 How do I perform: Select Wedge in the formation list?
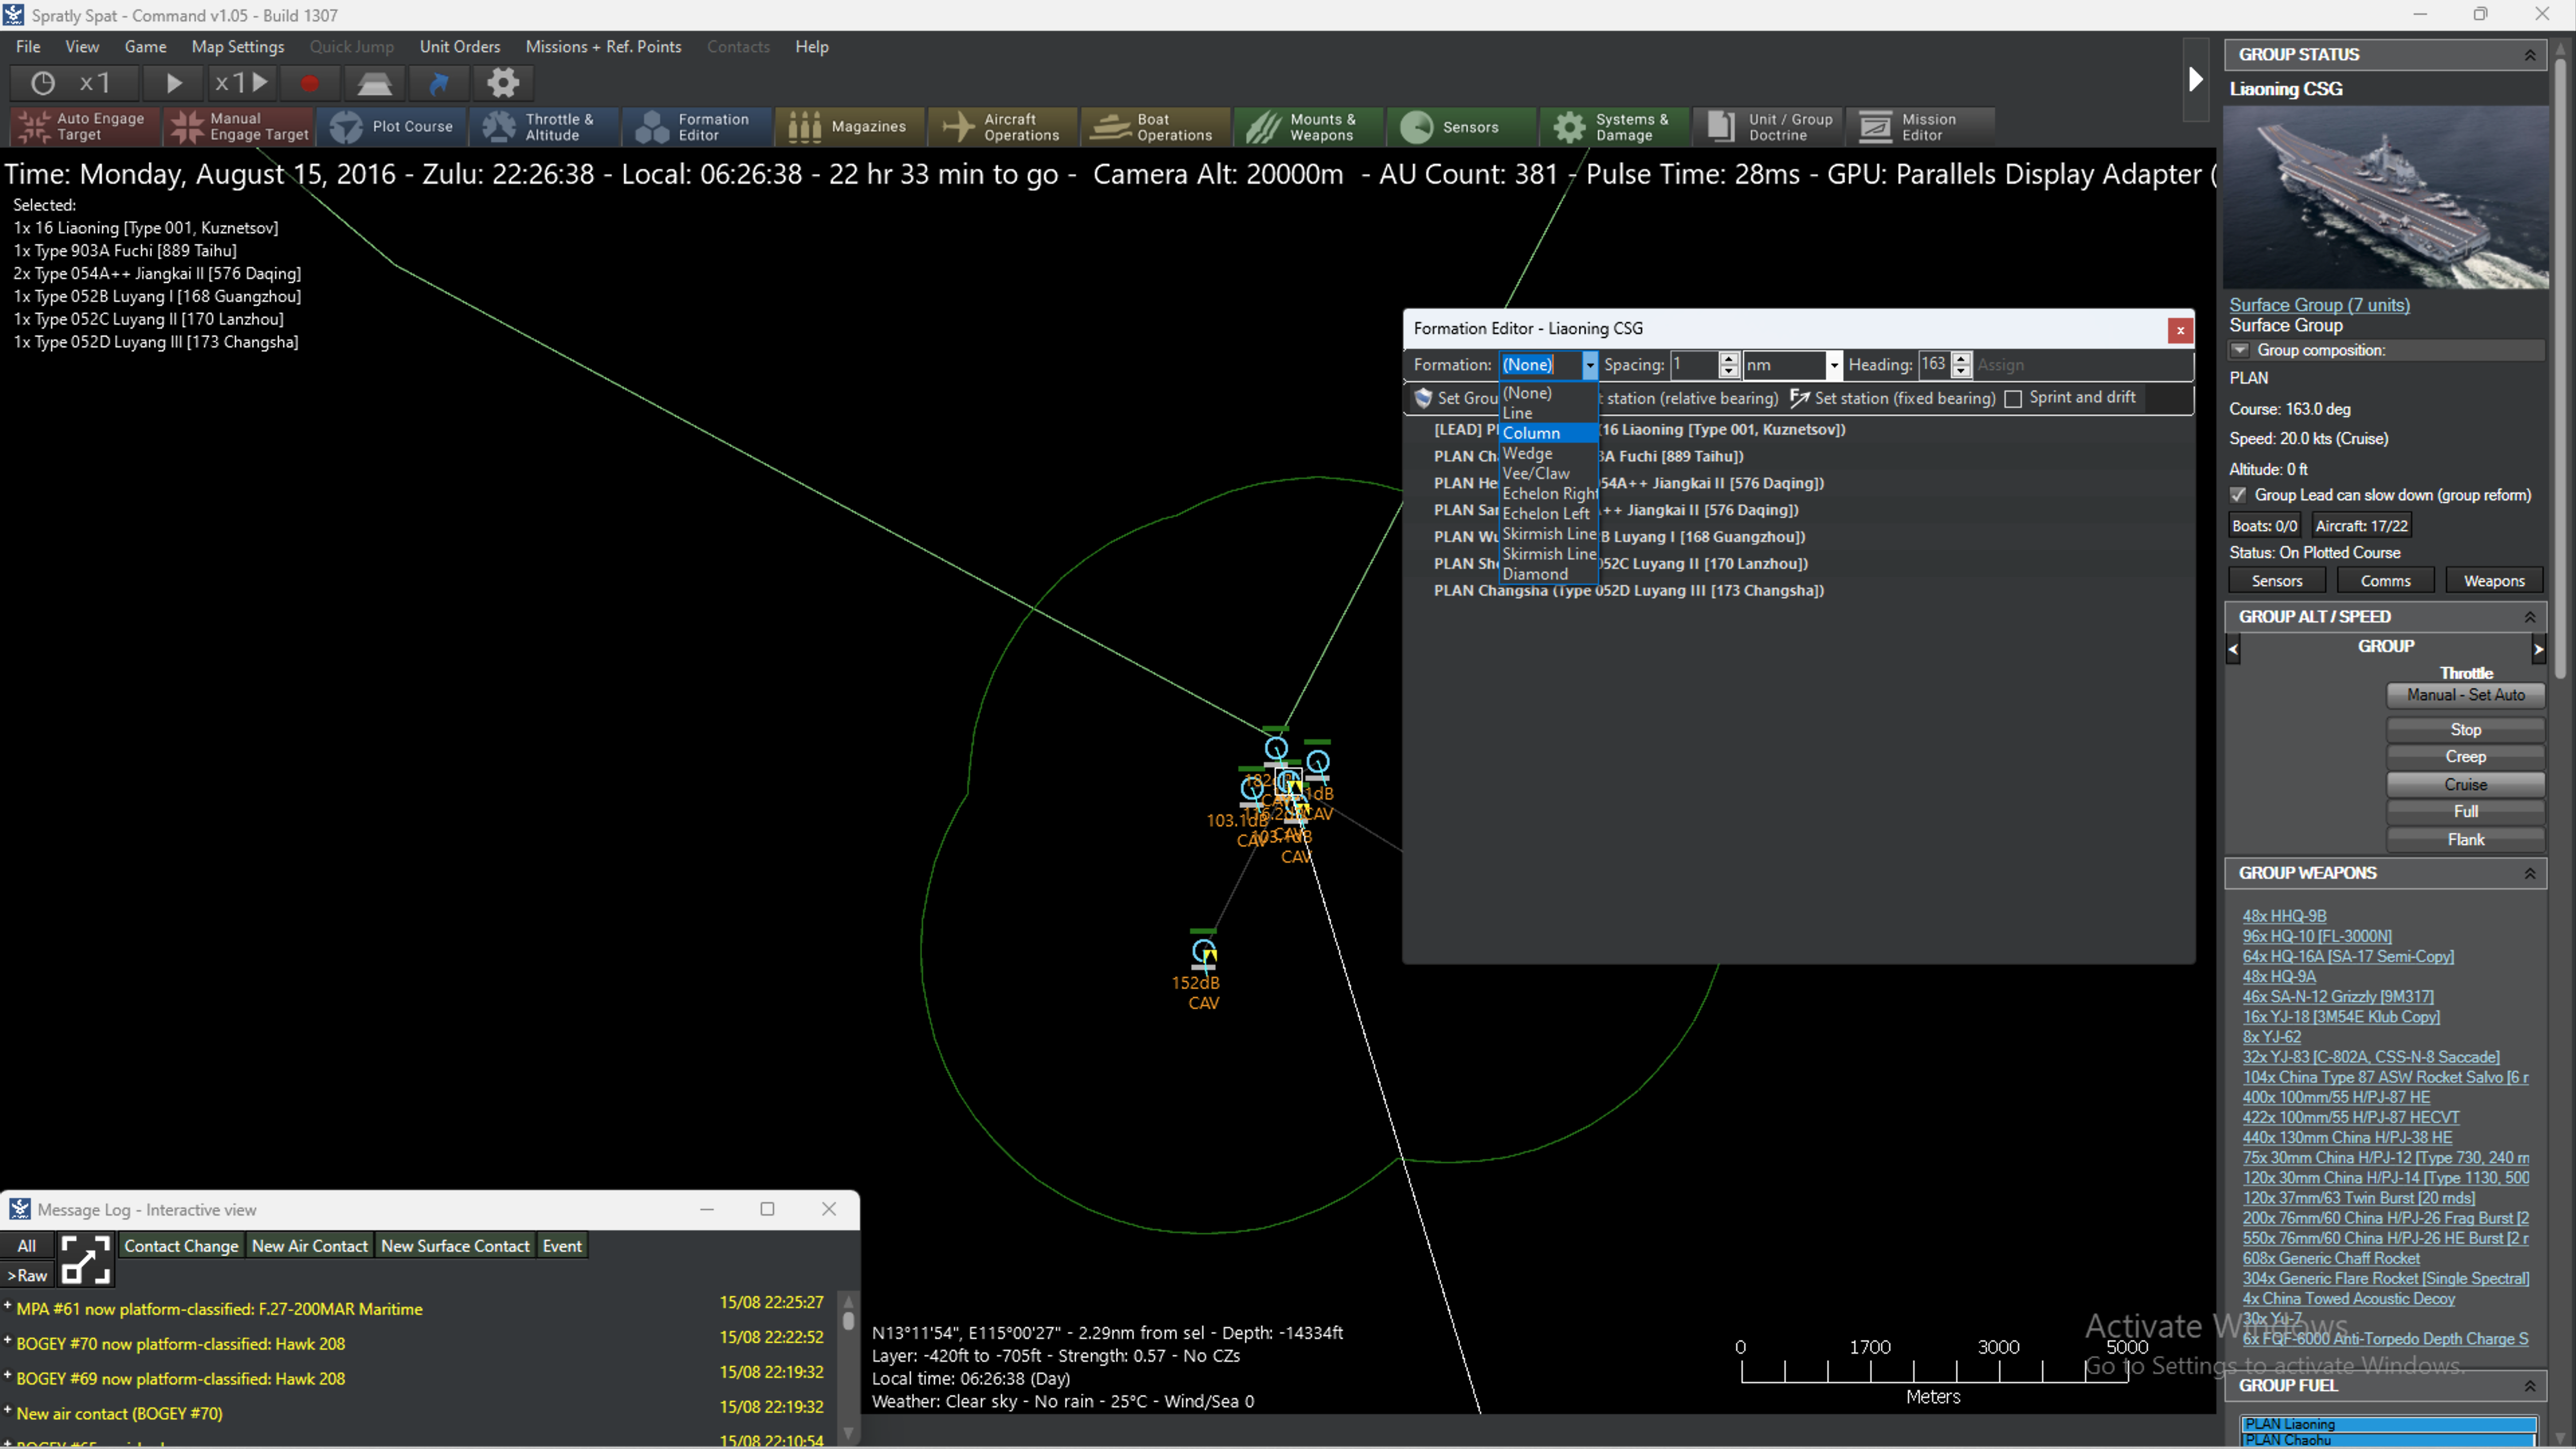(1548, 453)
